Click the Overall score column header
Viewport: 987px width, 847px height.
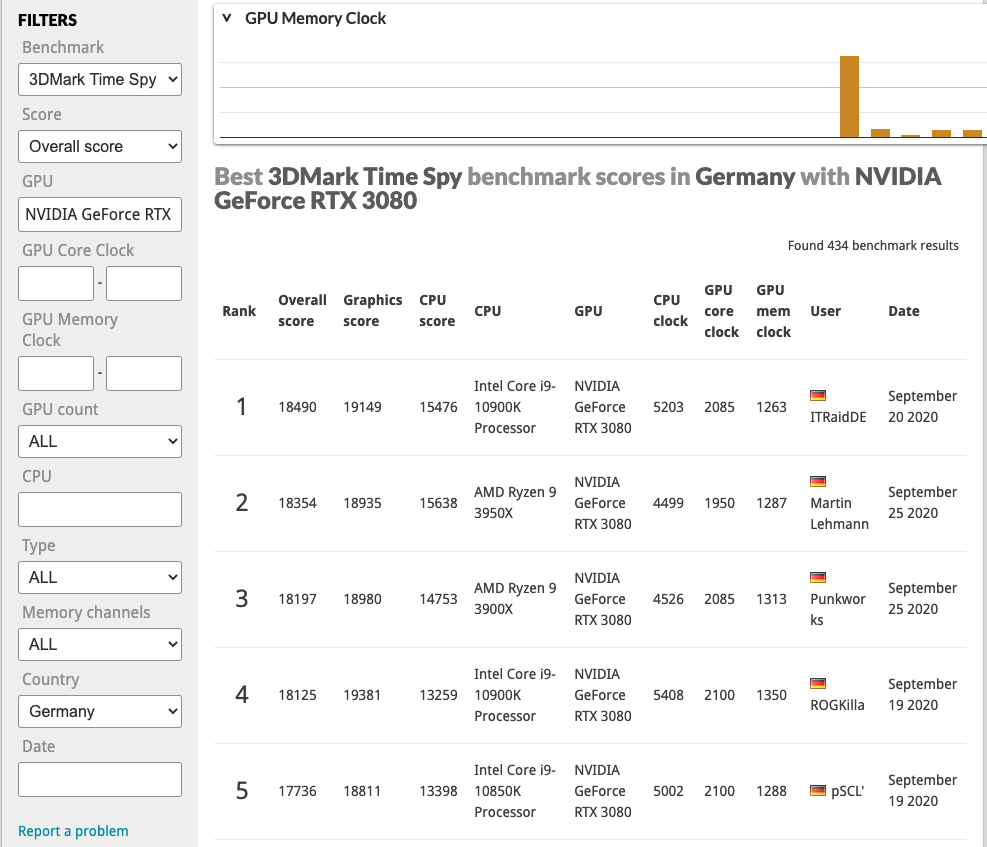(x=302, y=311)
